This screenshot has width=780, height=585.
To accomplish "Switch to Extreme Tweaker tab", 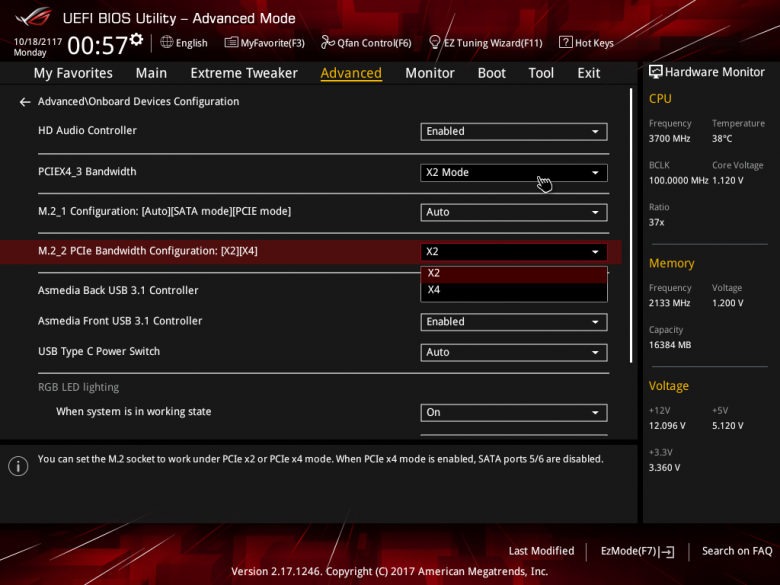I will click(x=244, y=73).
